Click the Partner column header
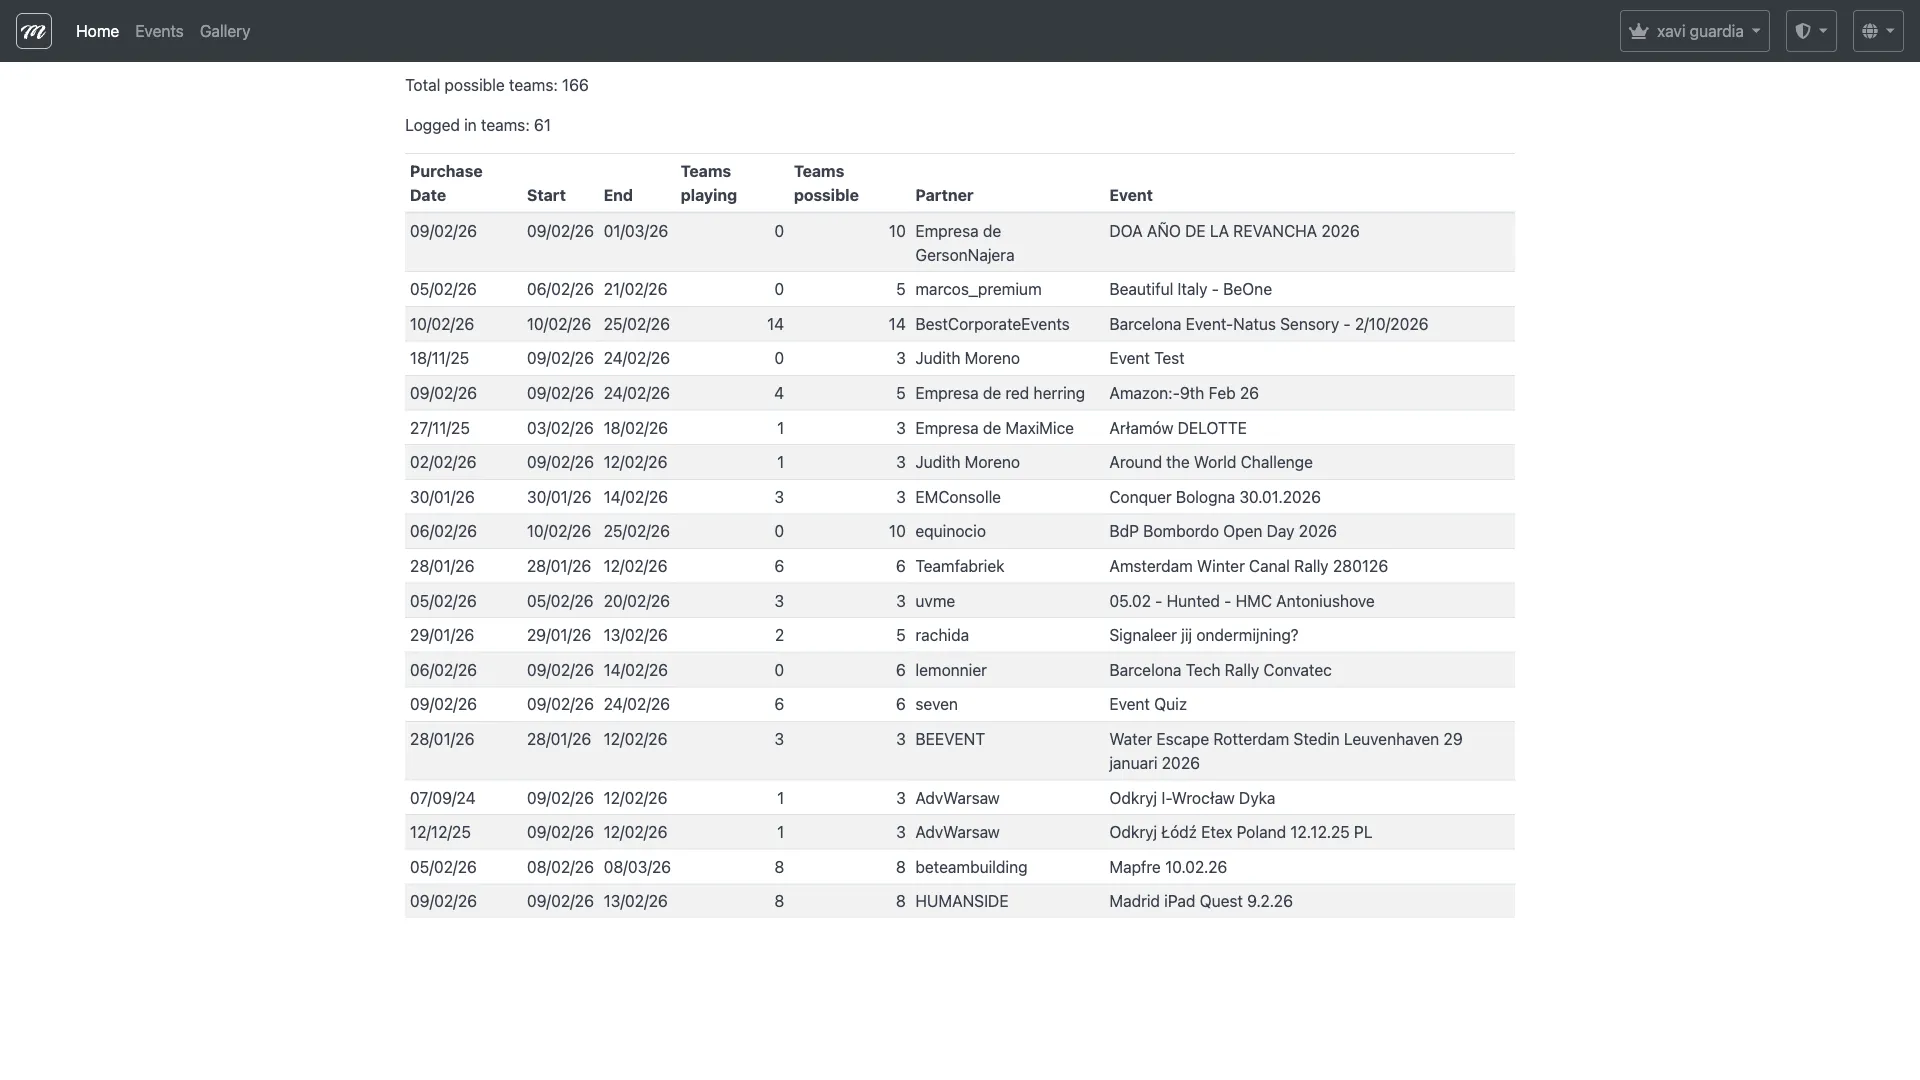The height and width of the screenshot is (1080, 1920). click(x=944, y=195)
